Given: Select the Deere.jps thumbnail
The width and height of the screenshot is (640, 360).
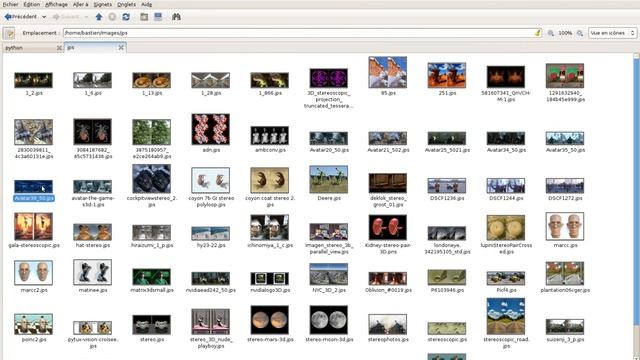Looking at the screenshot, I should [329, 179].
